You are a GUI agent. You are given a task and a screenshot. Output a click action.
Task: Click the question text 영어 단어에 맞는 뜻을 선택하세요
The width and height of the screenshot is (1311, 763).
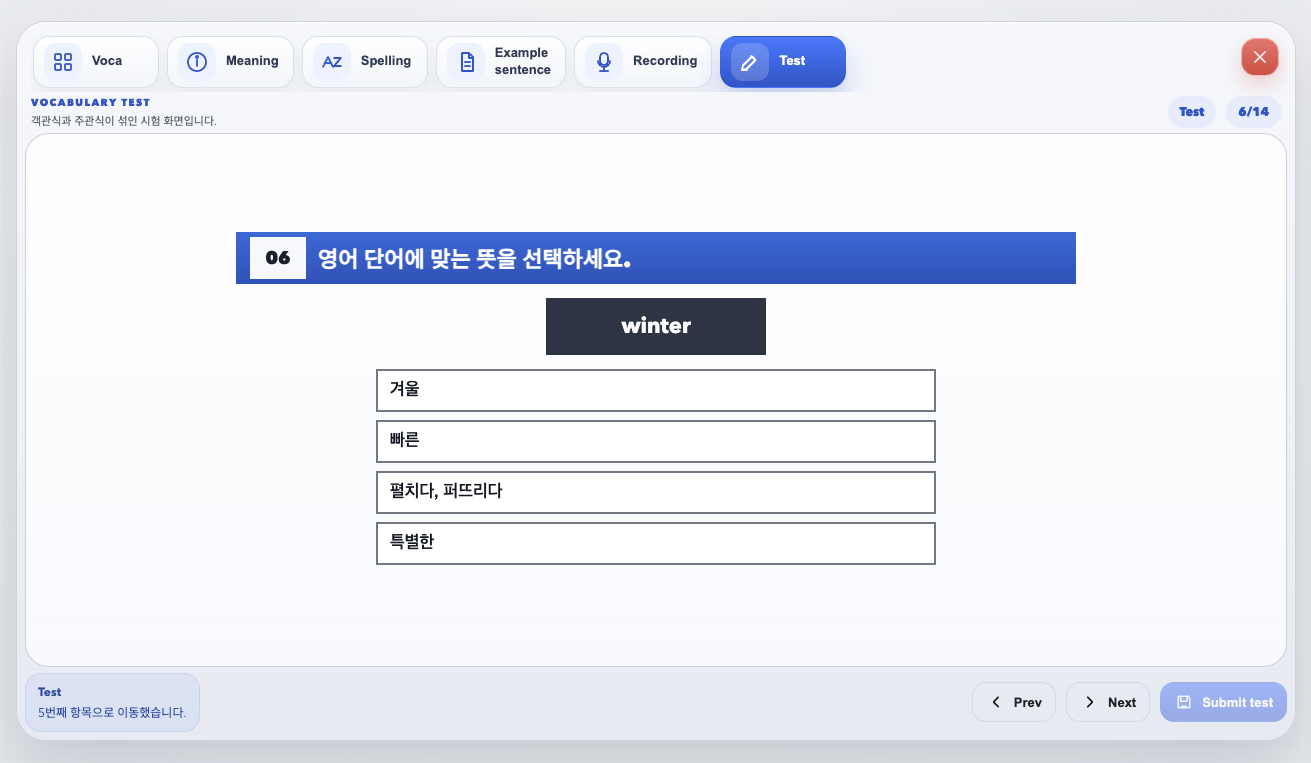click(474, 259)
